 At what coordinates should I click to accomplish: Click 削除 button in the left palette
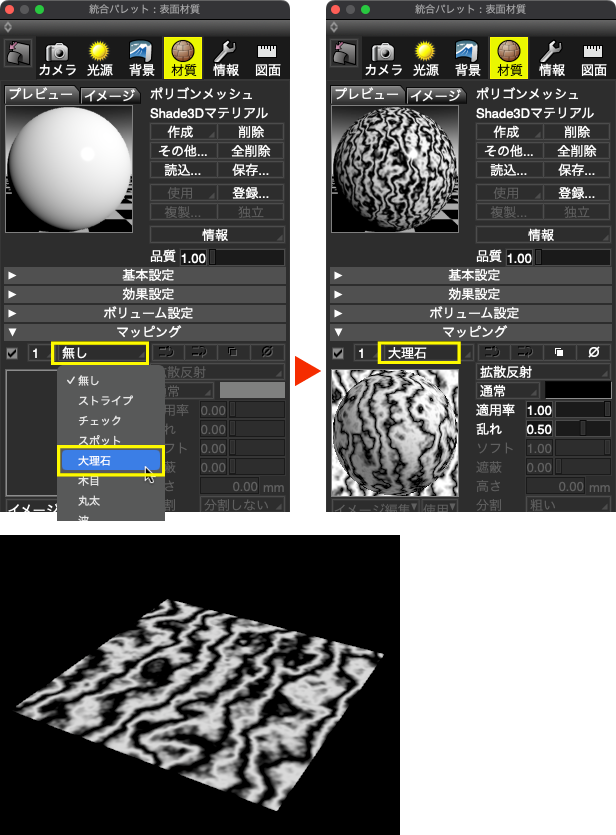pos(251,132)
